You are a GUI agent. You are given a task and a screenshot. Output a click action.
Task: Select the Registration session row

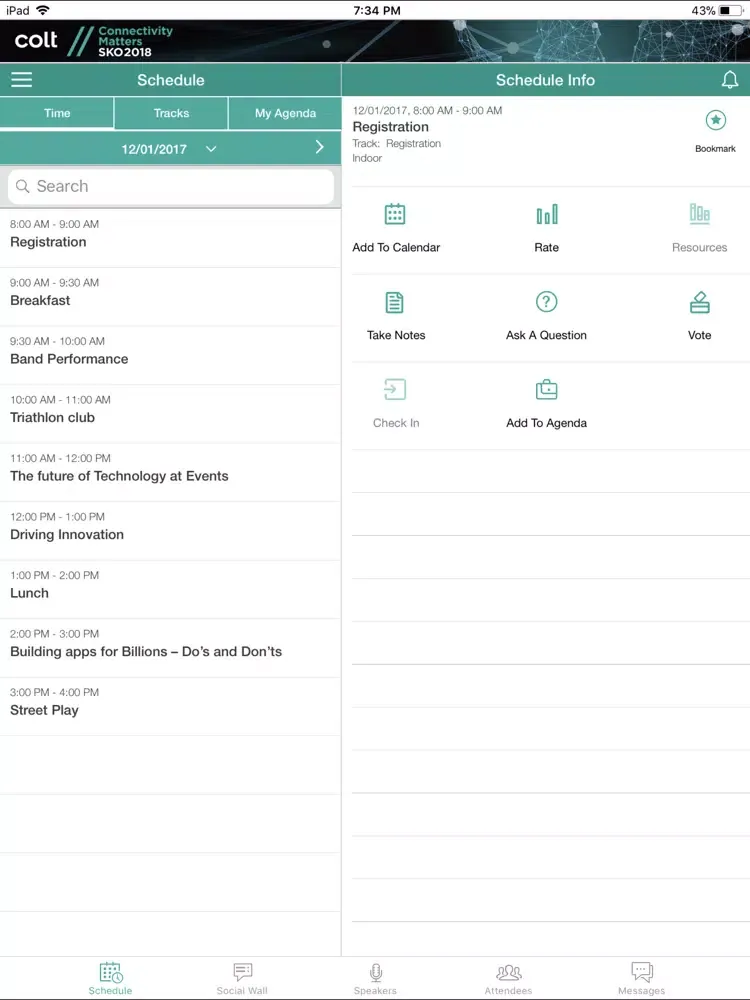click(170, 239)
